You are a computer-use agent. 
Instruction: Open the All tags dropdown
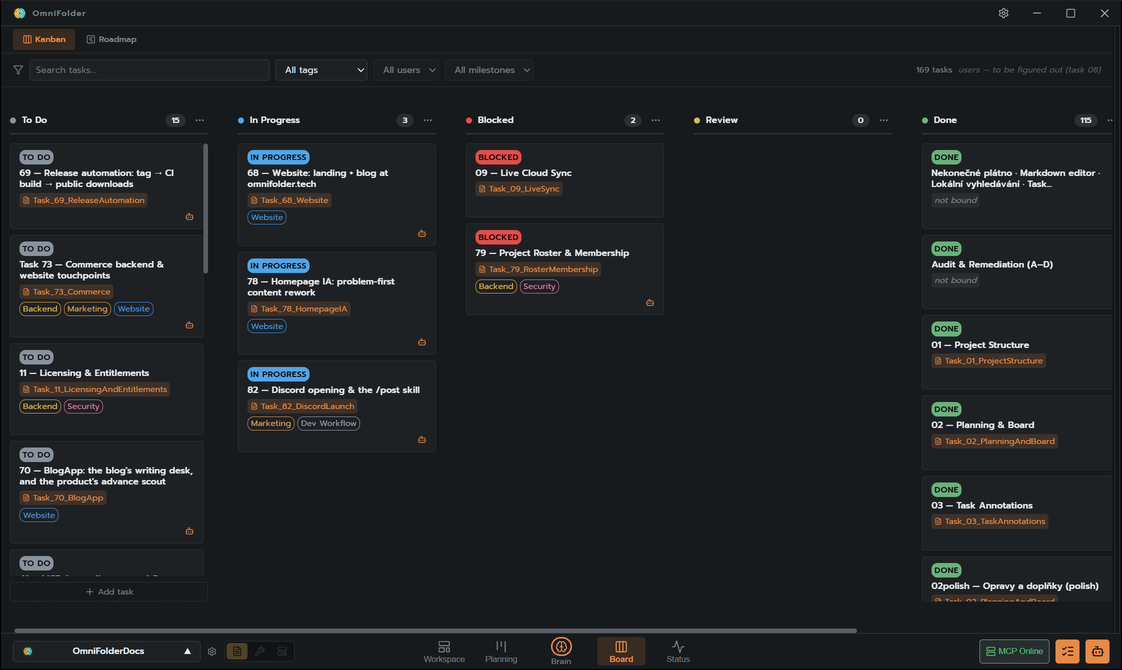[321, 70]
